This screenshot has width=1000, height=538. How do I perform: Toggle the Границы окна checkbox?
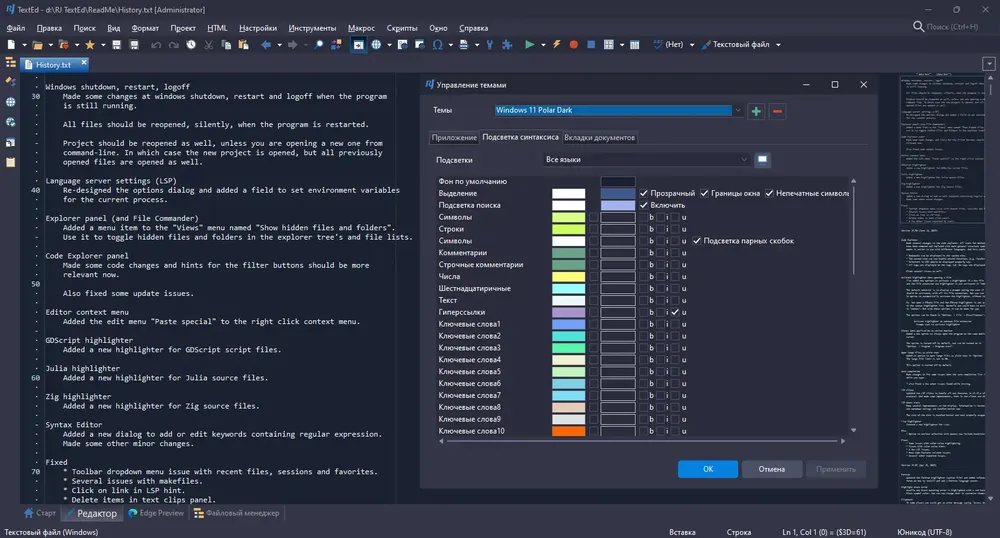704,193
